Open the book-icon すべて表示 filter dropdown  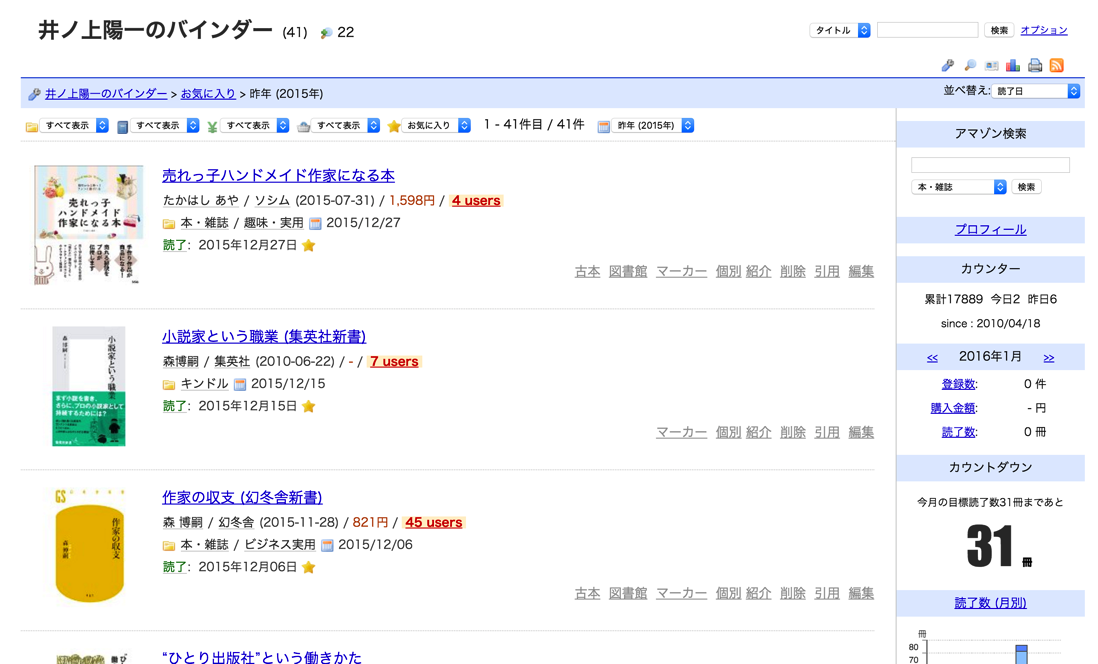pos(165,125)
